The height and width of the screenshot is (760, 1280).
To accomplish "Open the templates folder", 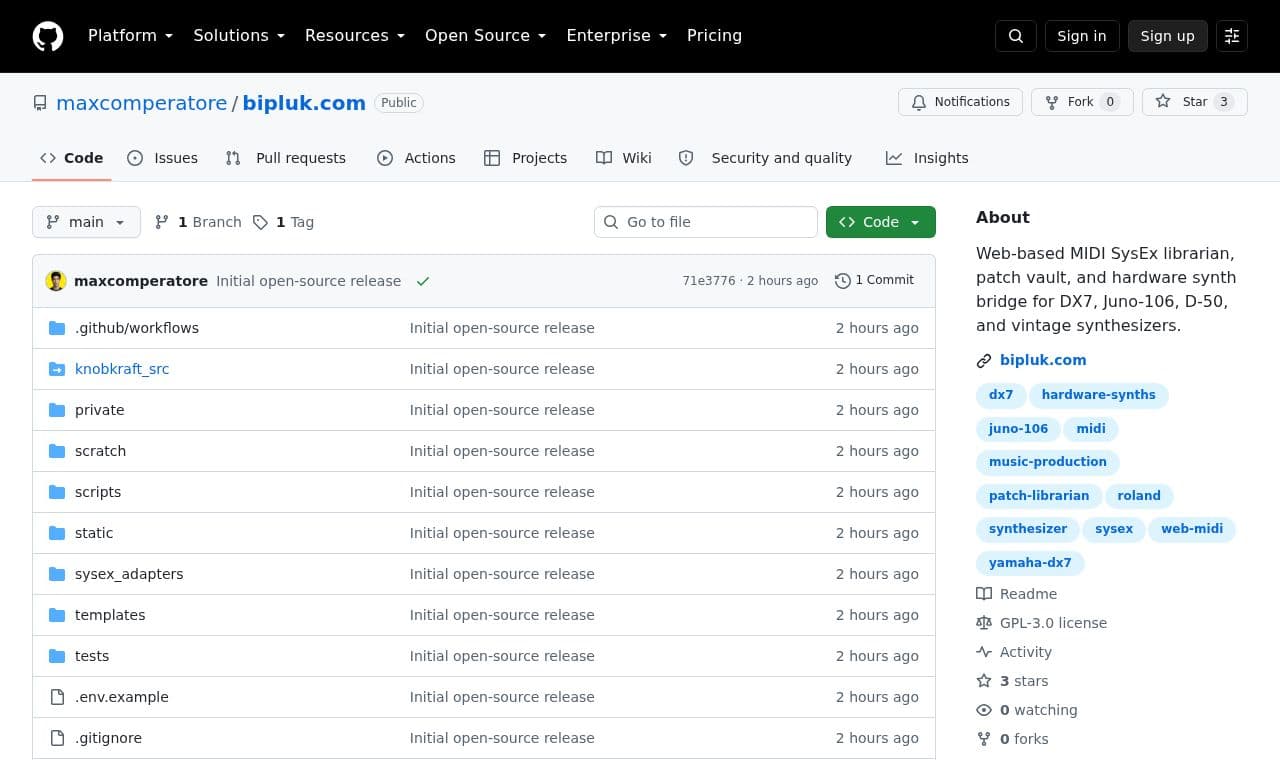I will 110,615.
